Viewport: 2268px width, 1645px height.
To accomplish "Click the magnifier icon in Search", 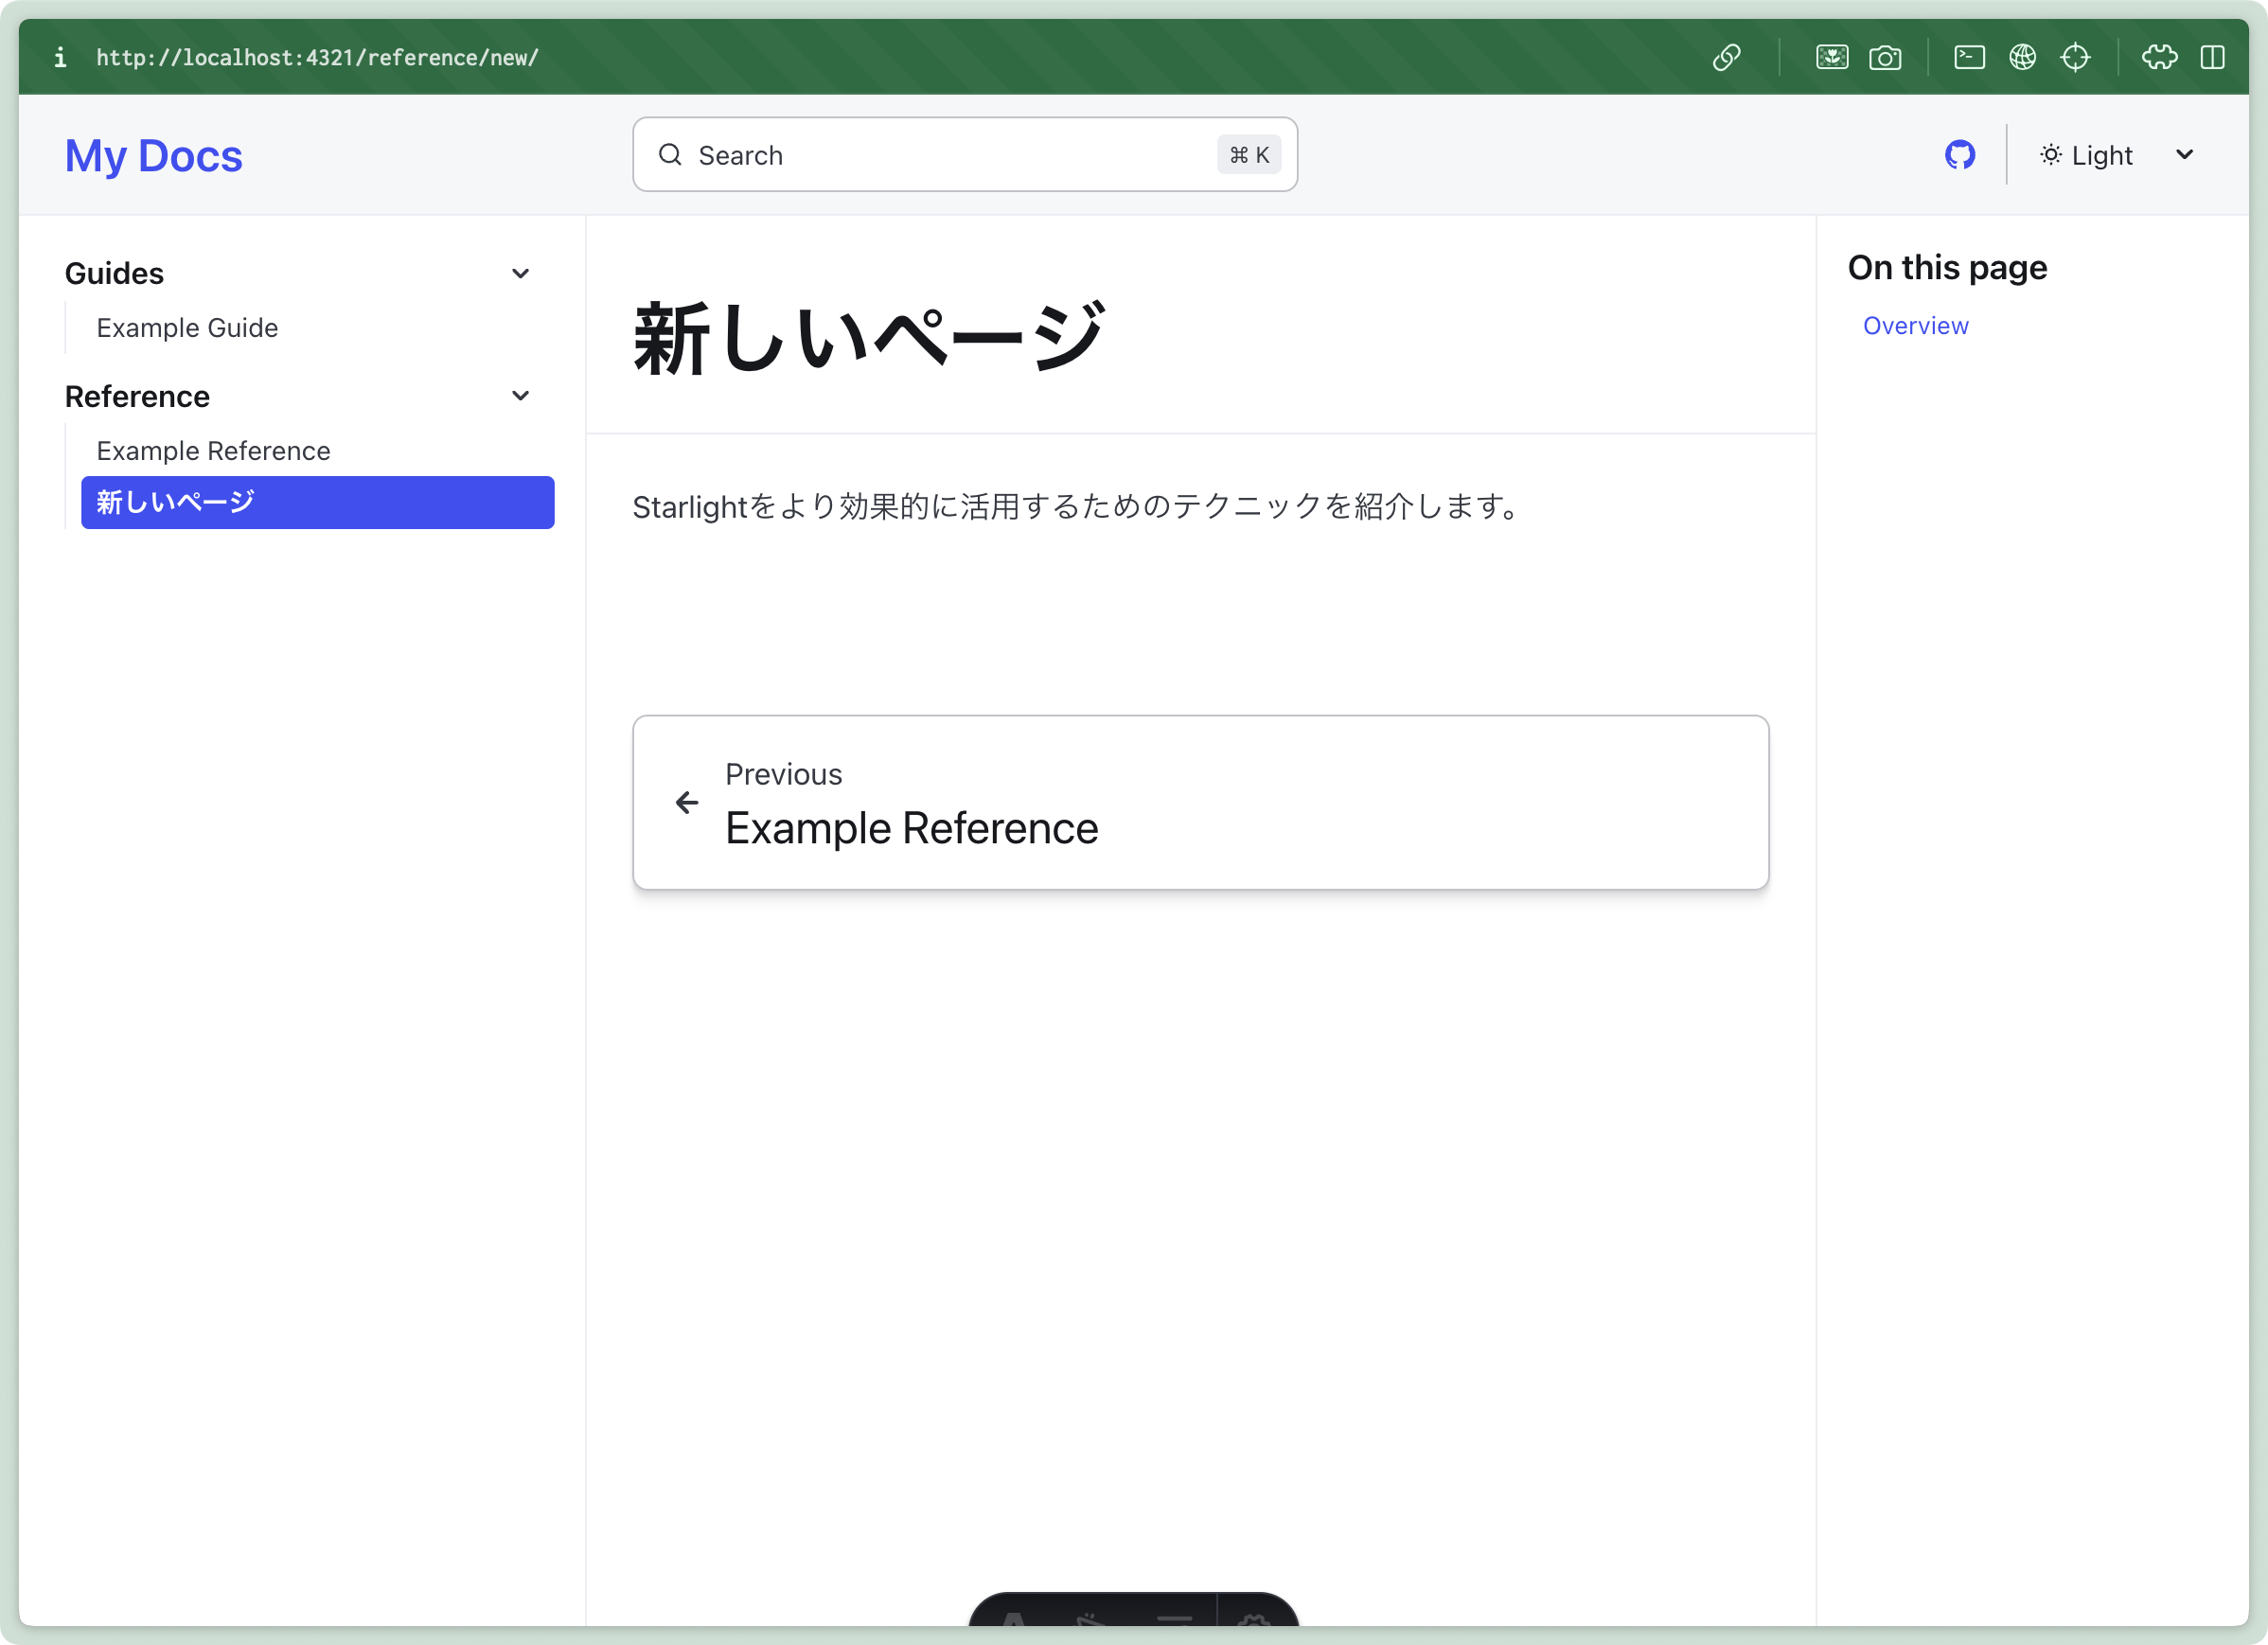I will [670, 155].
